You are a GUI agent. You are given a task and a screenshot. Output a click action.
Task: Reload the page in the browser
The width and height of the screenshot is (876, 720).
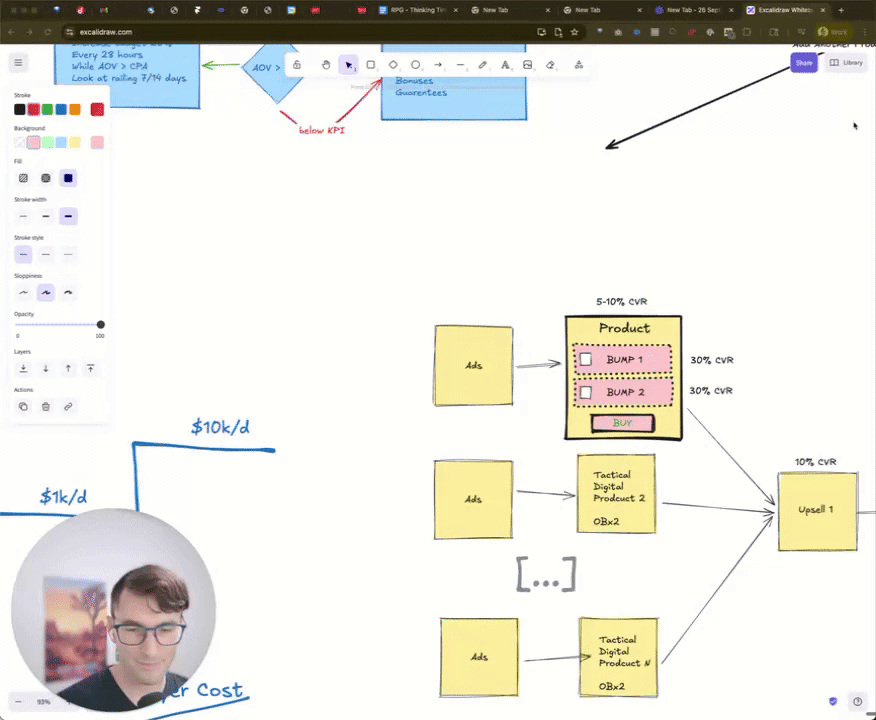(48, 32)
